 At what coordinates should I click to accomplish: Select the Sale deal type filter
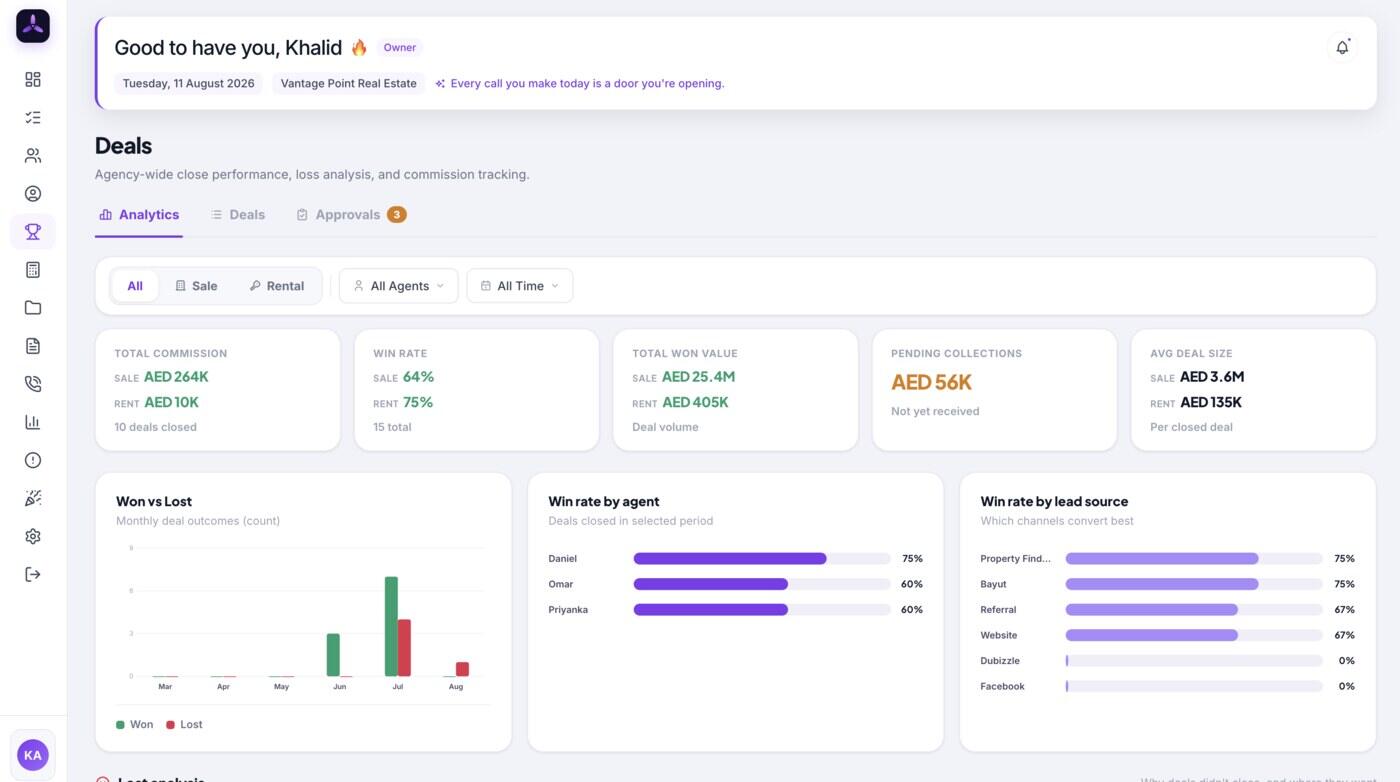click(196, 286)
